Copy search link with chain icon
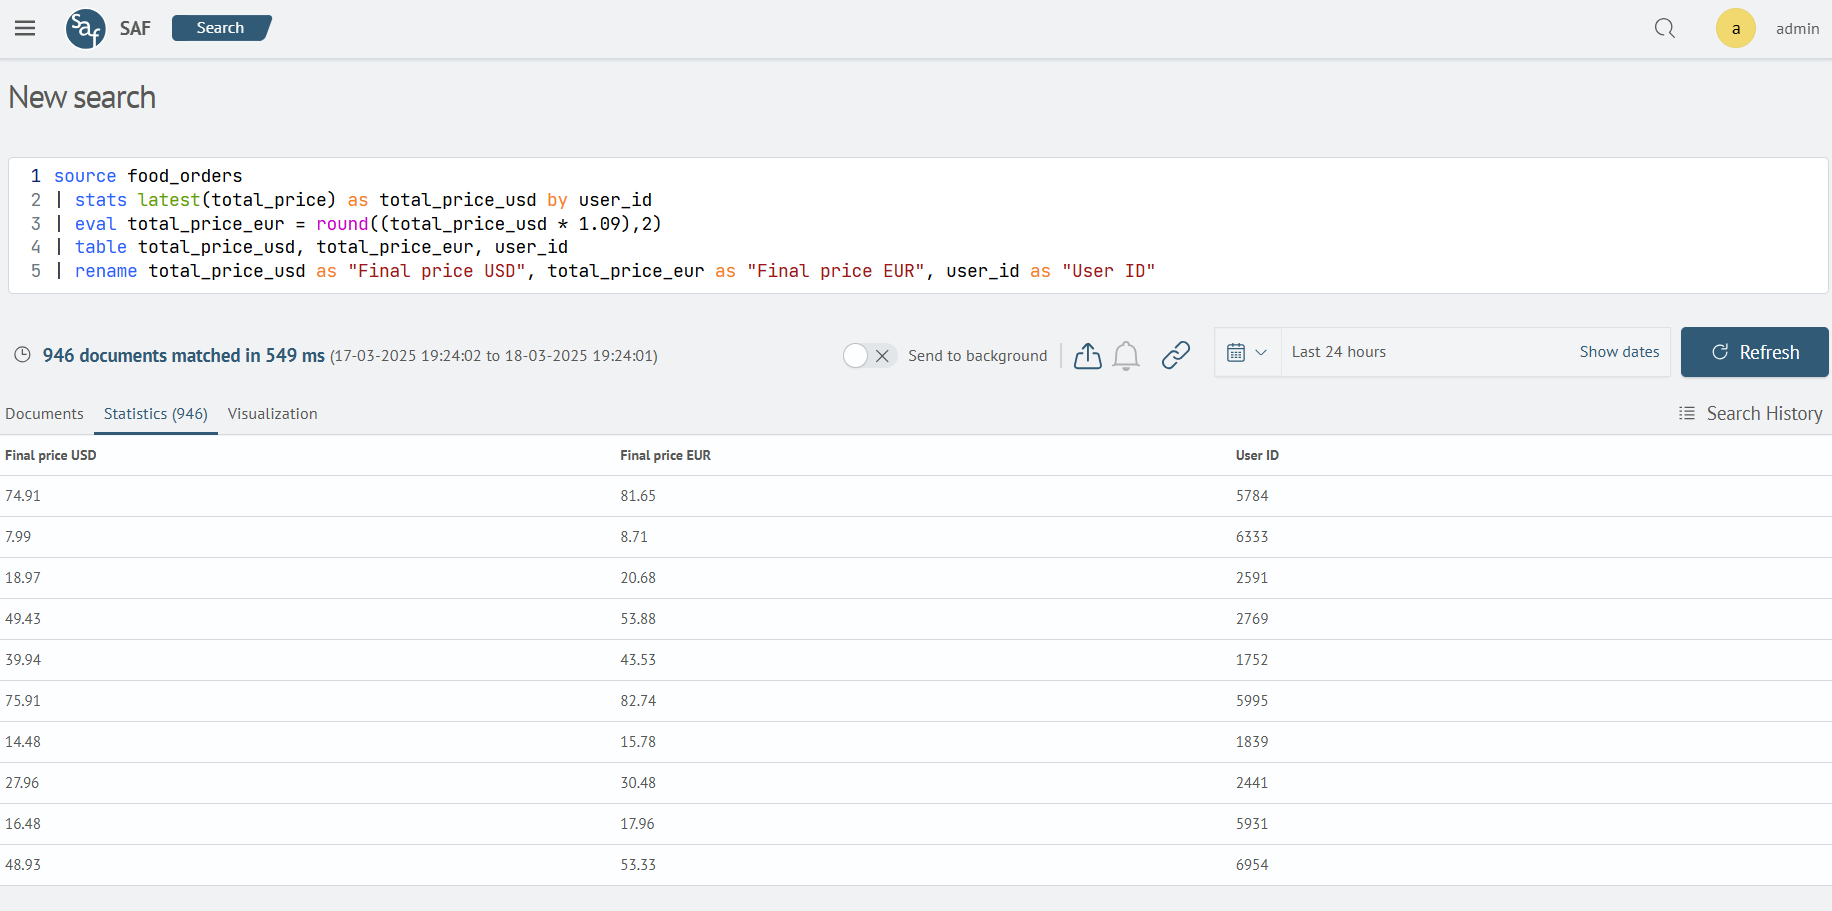 coord(1176,355)
